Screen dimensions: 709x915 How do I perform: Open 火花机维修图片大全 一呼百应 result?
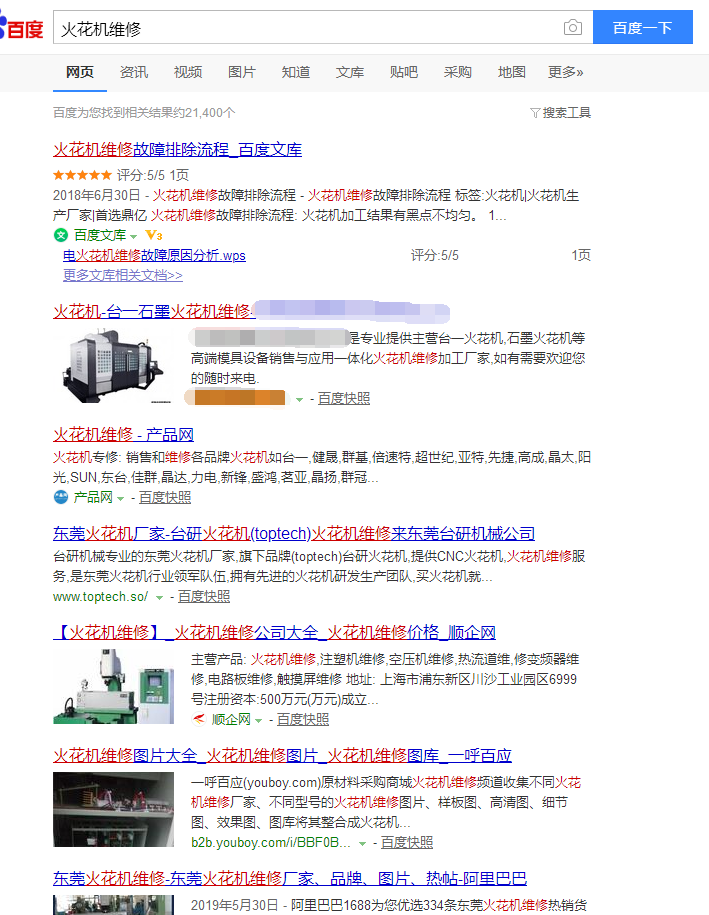pos(282,755)
